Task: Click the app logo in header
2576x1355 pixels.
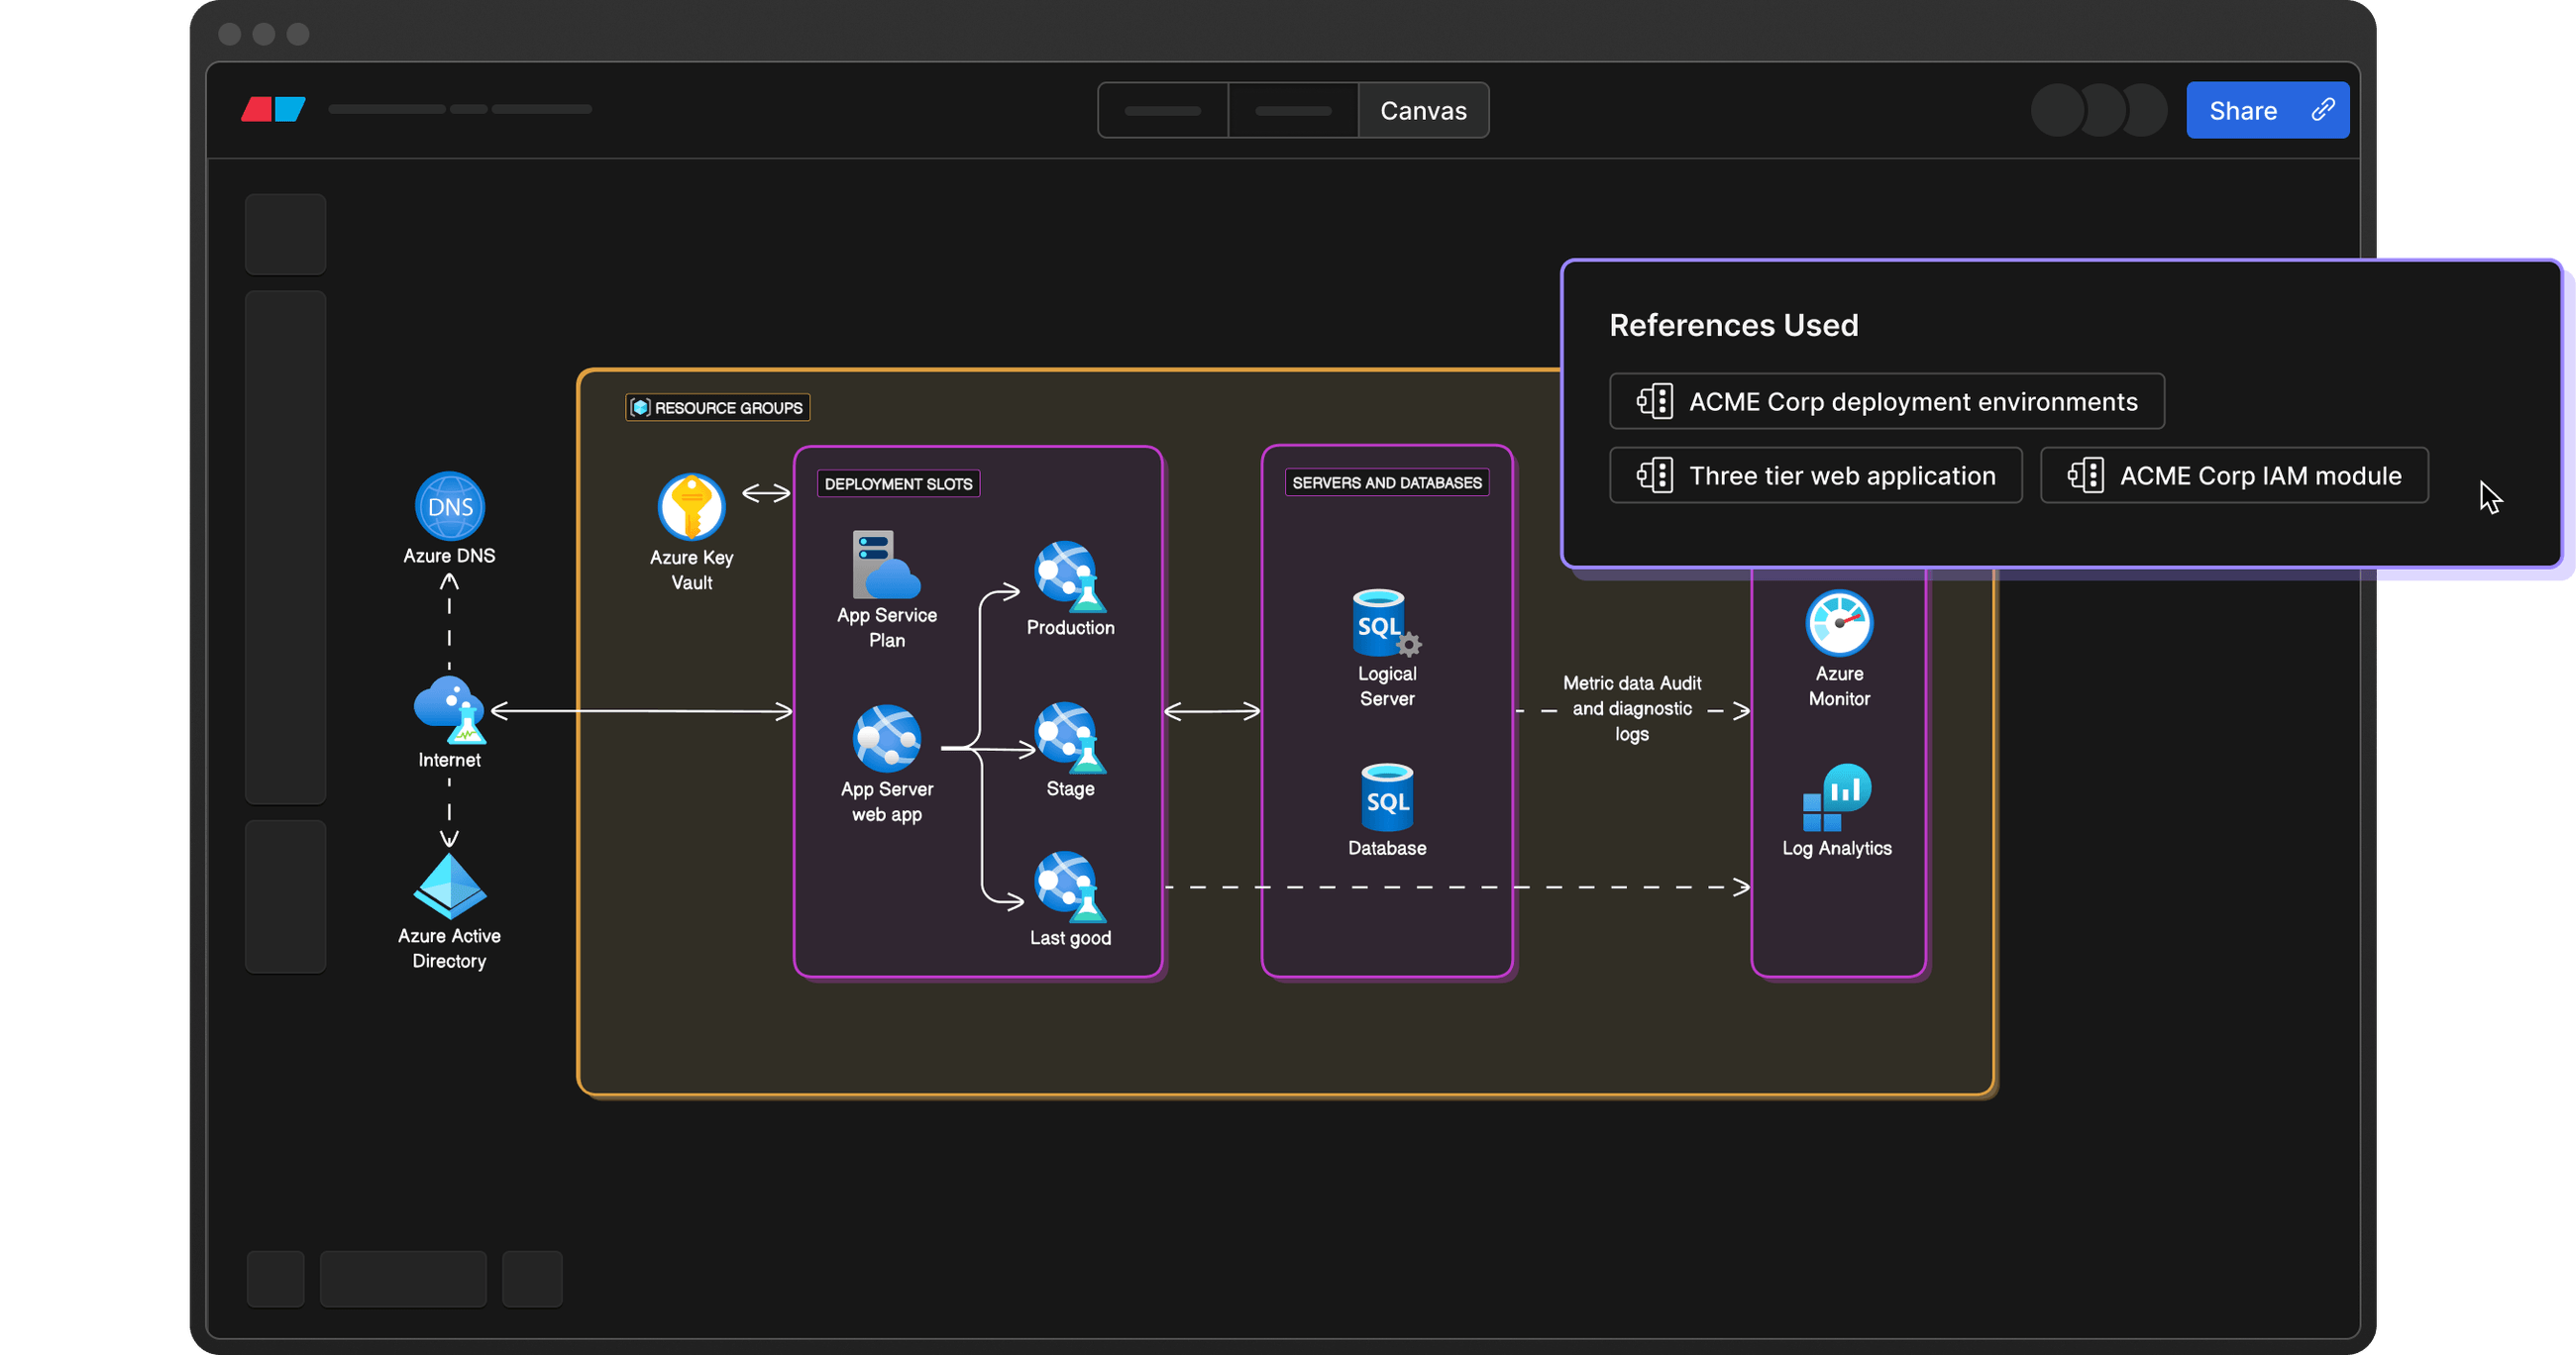Action: pos(273,109)
